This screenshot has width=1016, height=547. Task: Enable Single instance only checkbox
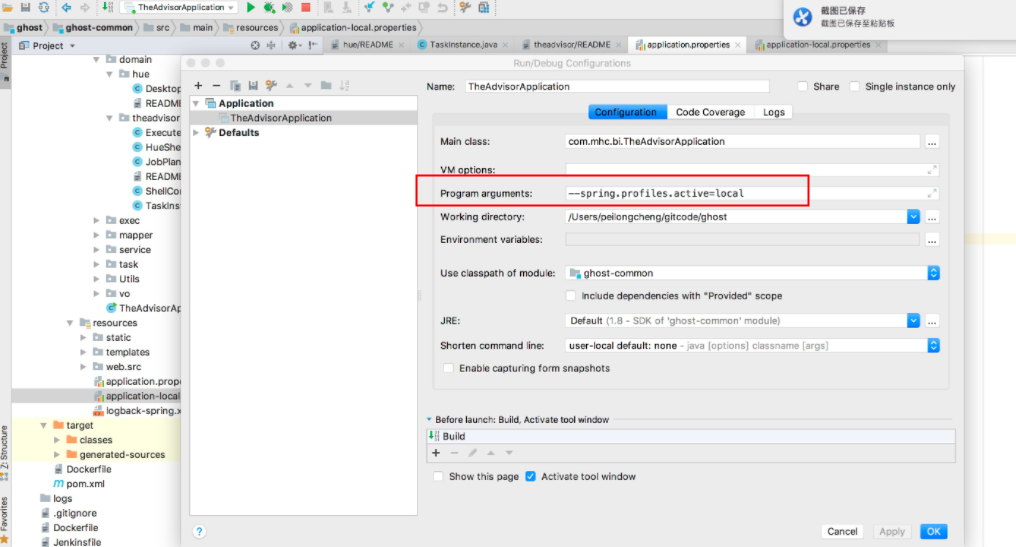(855, 86)
